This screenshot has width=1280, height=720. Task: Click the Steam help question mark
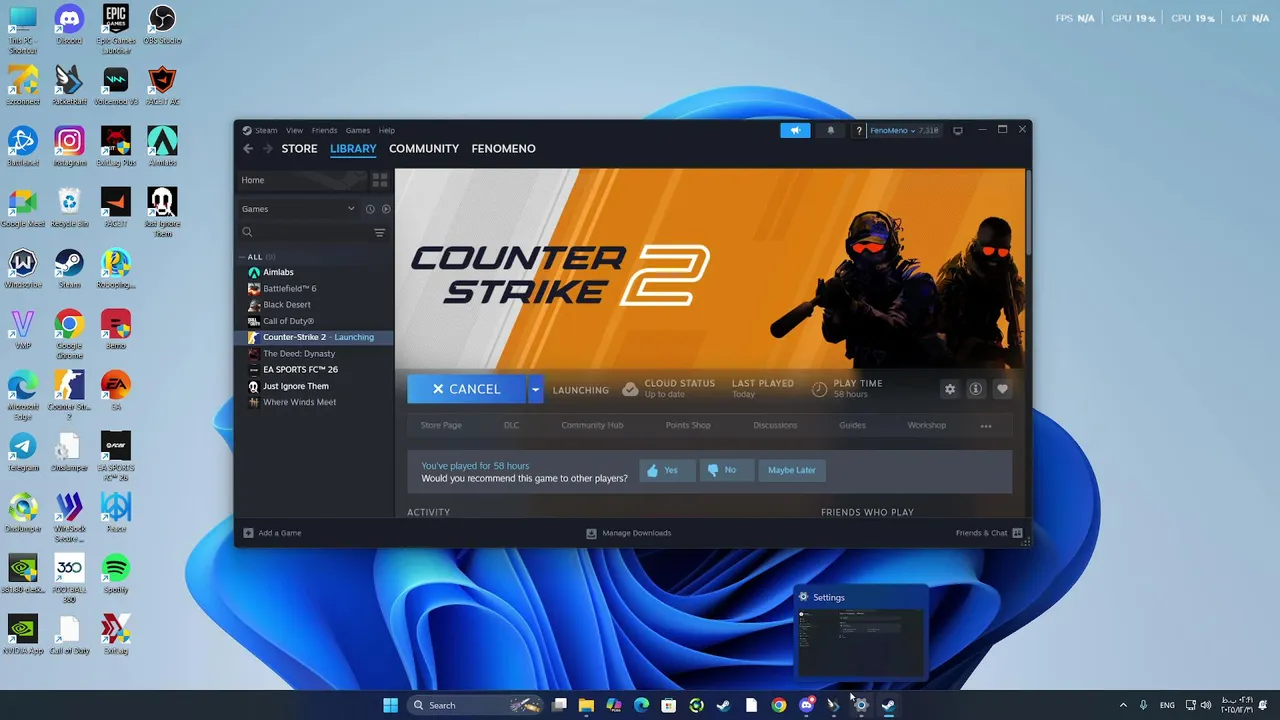coord(858,130)
